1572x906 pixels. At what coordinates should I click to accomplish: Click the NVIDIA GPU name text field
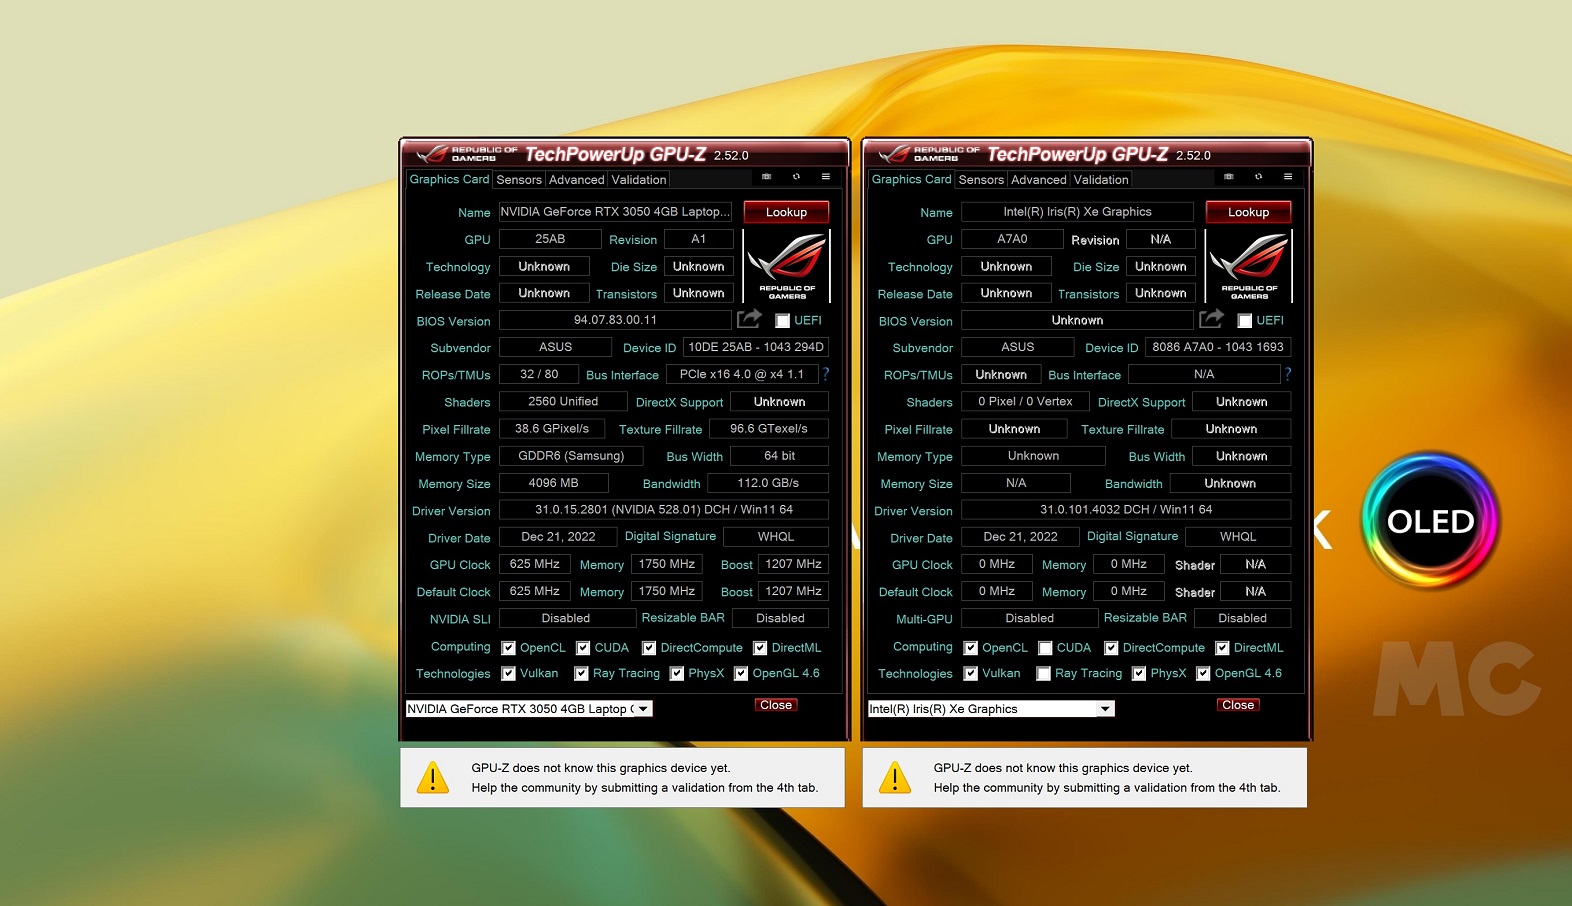tap(615, 212)
